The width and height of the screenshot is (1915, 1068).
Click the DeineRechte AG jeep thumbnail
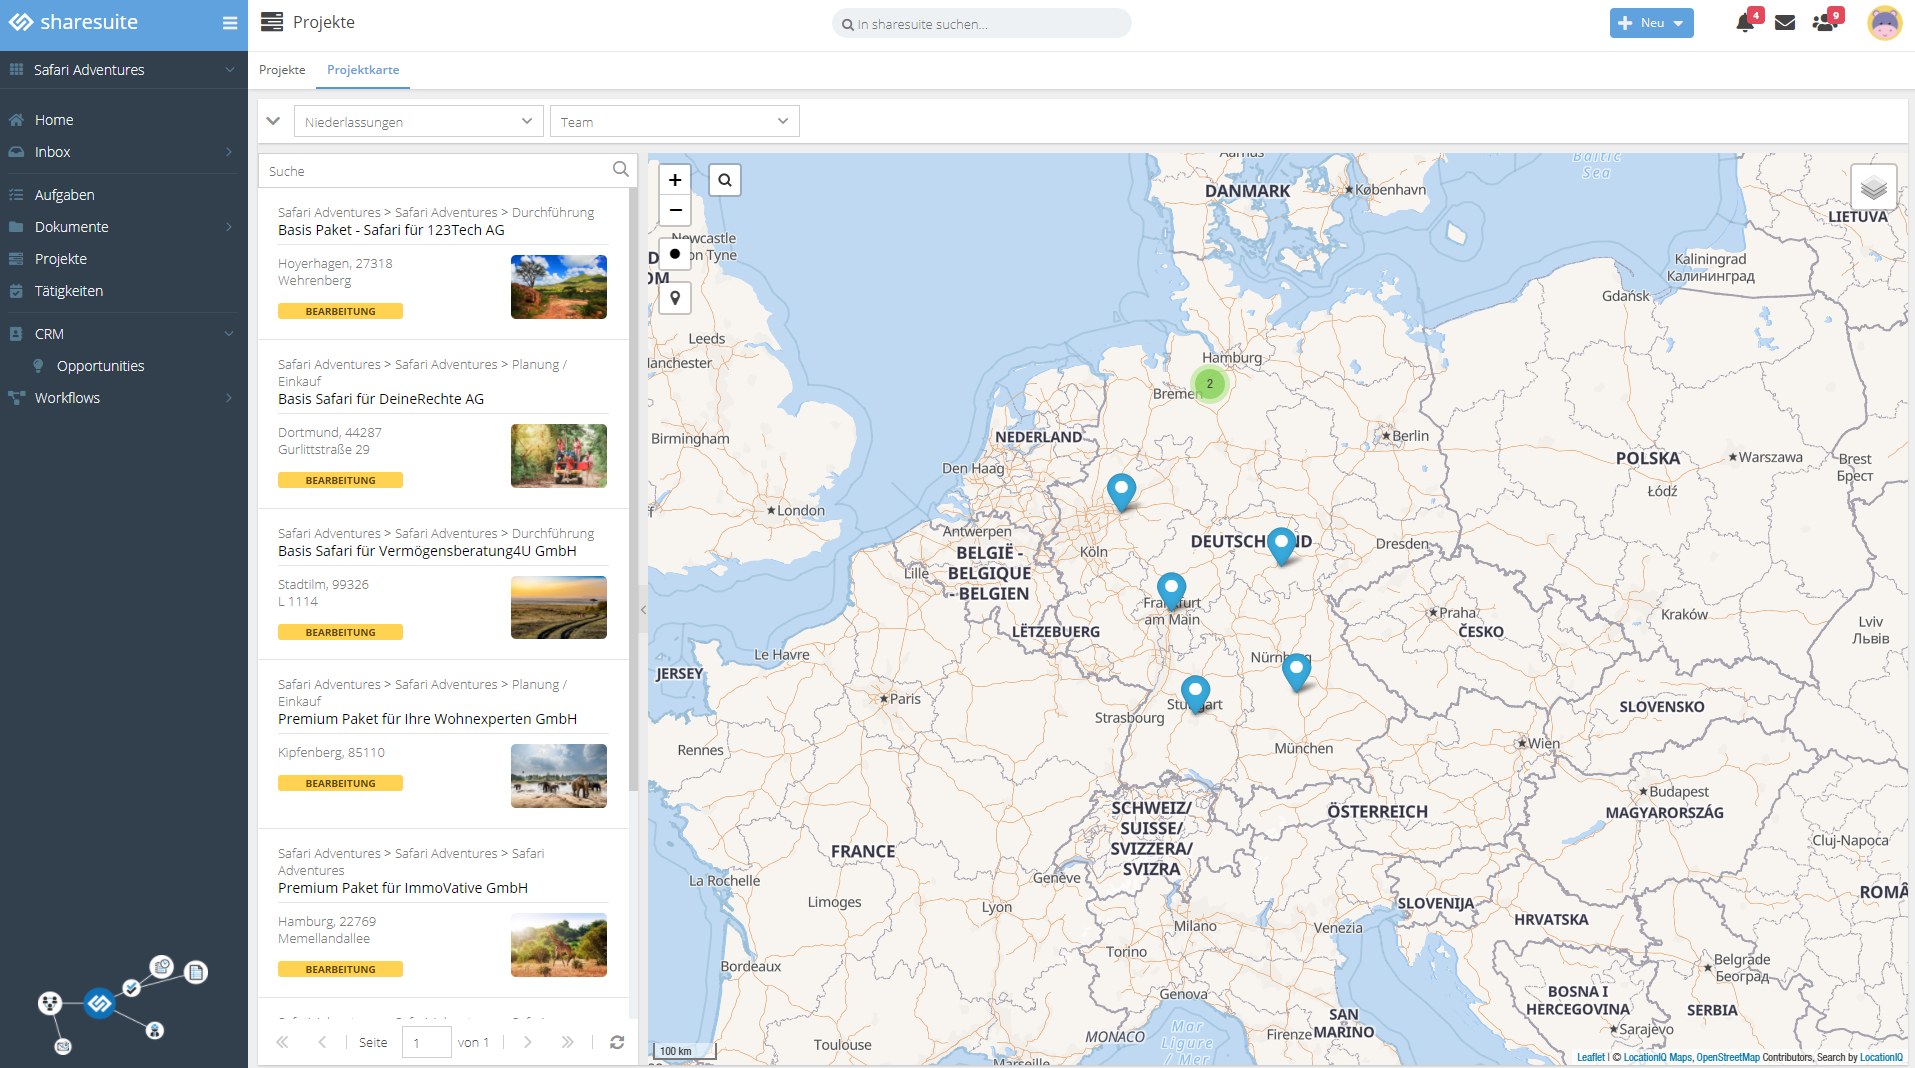point(559,456)
